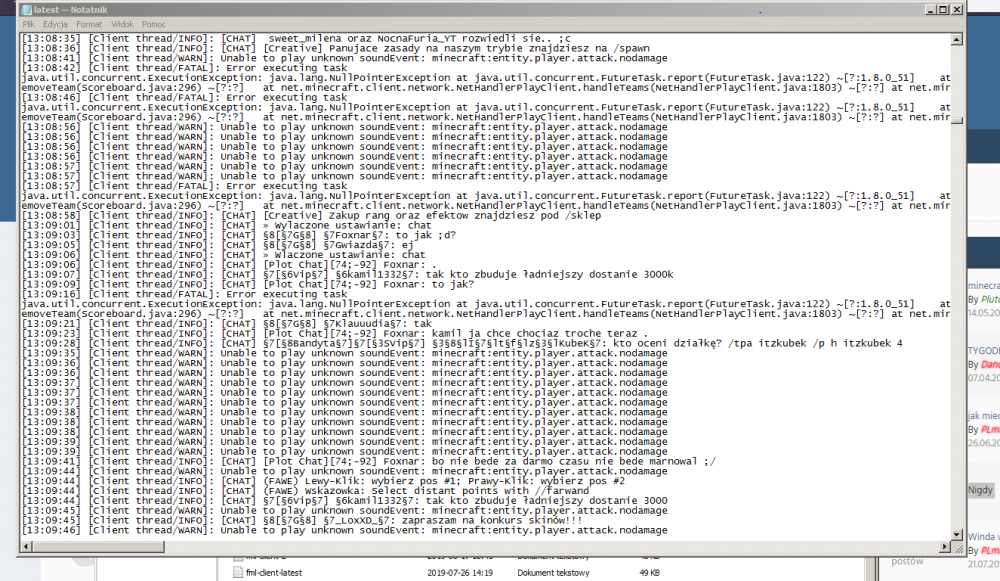The image size is (1000, 581).
Task: Click the date 2019-07-26 14:19 of fml-client-latest
Action: point(460,573)
